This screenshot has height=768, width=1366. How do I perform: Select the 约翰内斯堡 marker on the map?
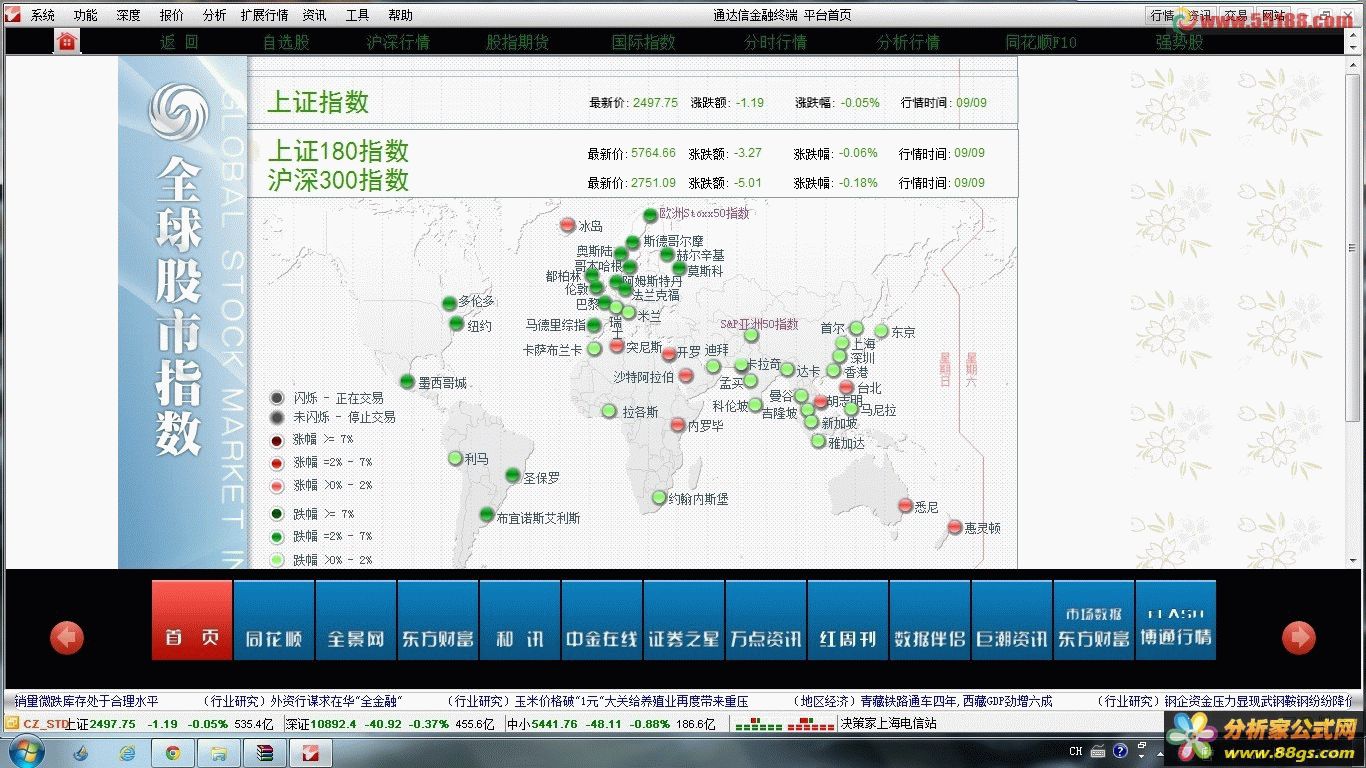(x=658, y=497)
